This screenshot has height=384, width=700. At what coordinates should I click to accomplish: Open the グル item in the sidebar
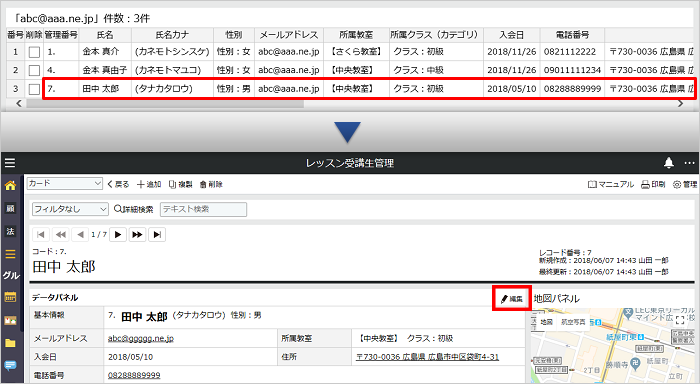pyautogui.click(x=11, y=275)
